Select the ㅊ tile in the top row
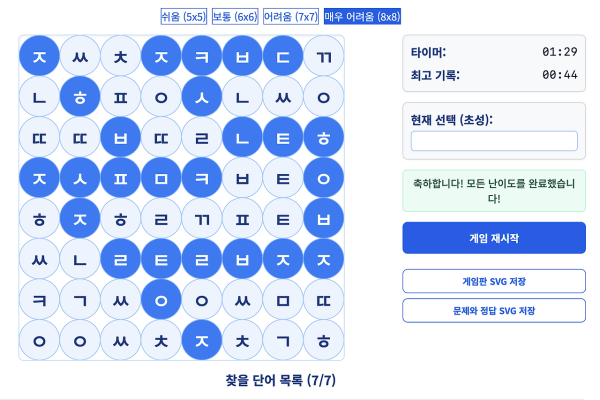The image size is (600, 400). coord(121,56)
